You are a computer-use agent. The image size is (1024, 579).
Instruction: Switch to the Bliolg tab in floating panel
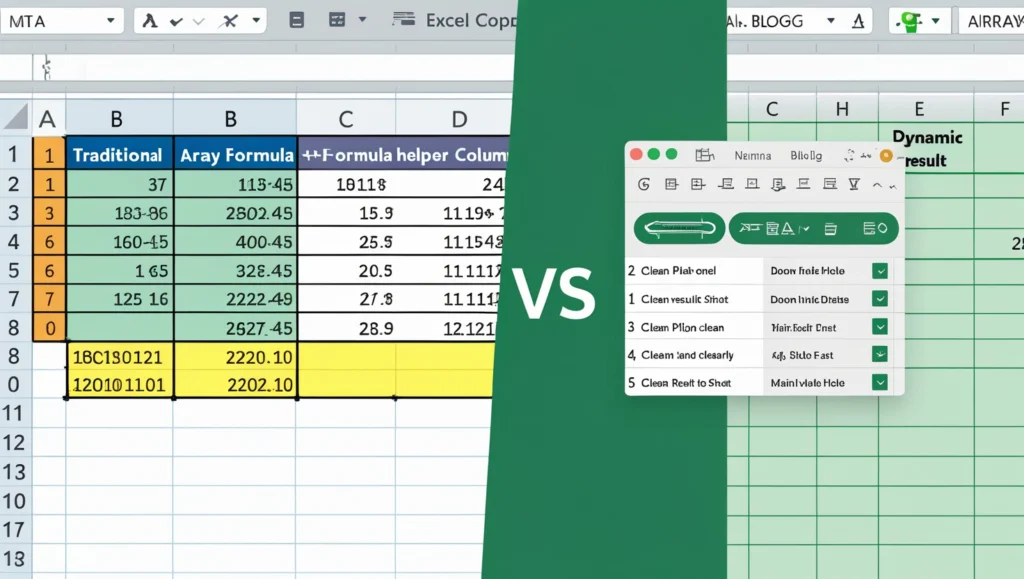click(x=805, y=155)
